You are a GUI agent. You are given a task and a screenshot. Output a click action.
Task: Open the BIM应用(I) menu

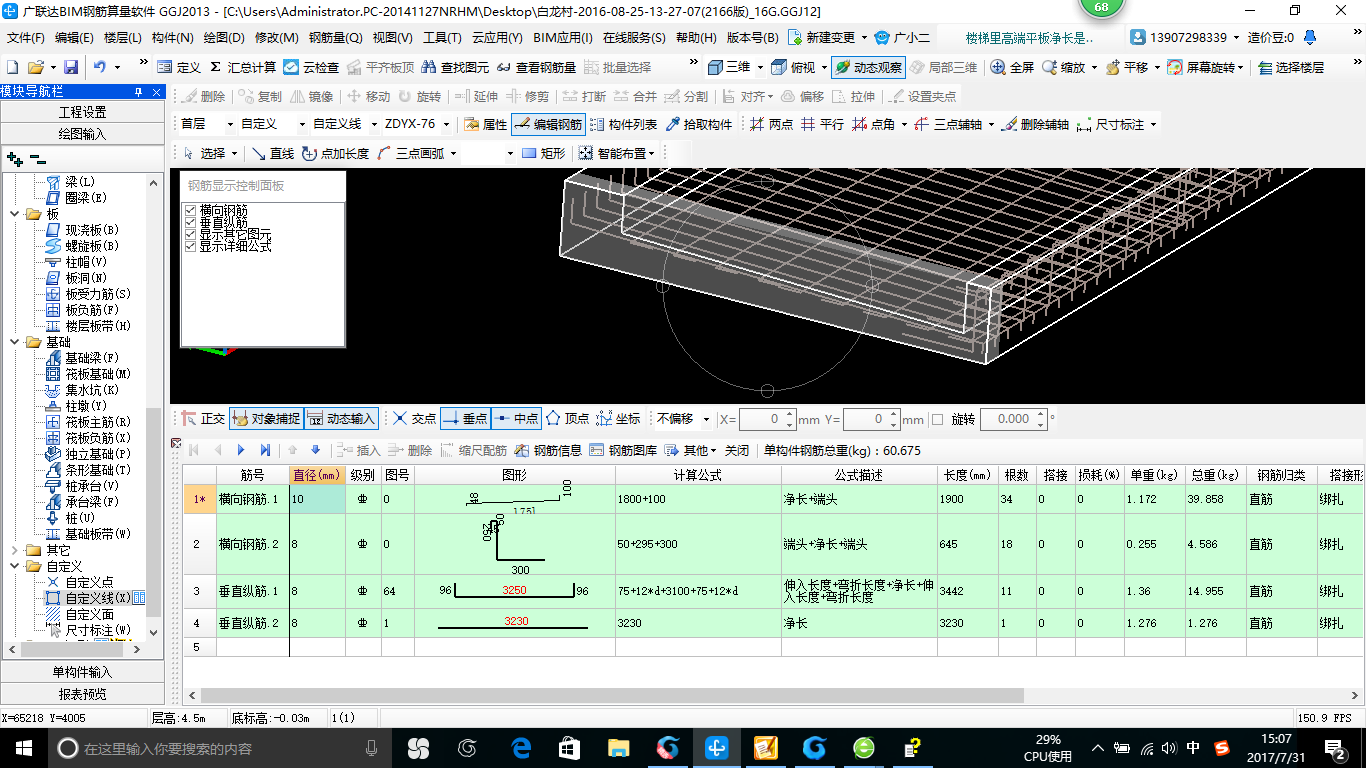[563, 38]
